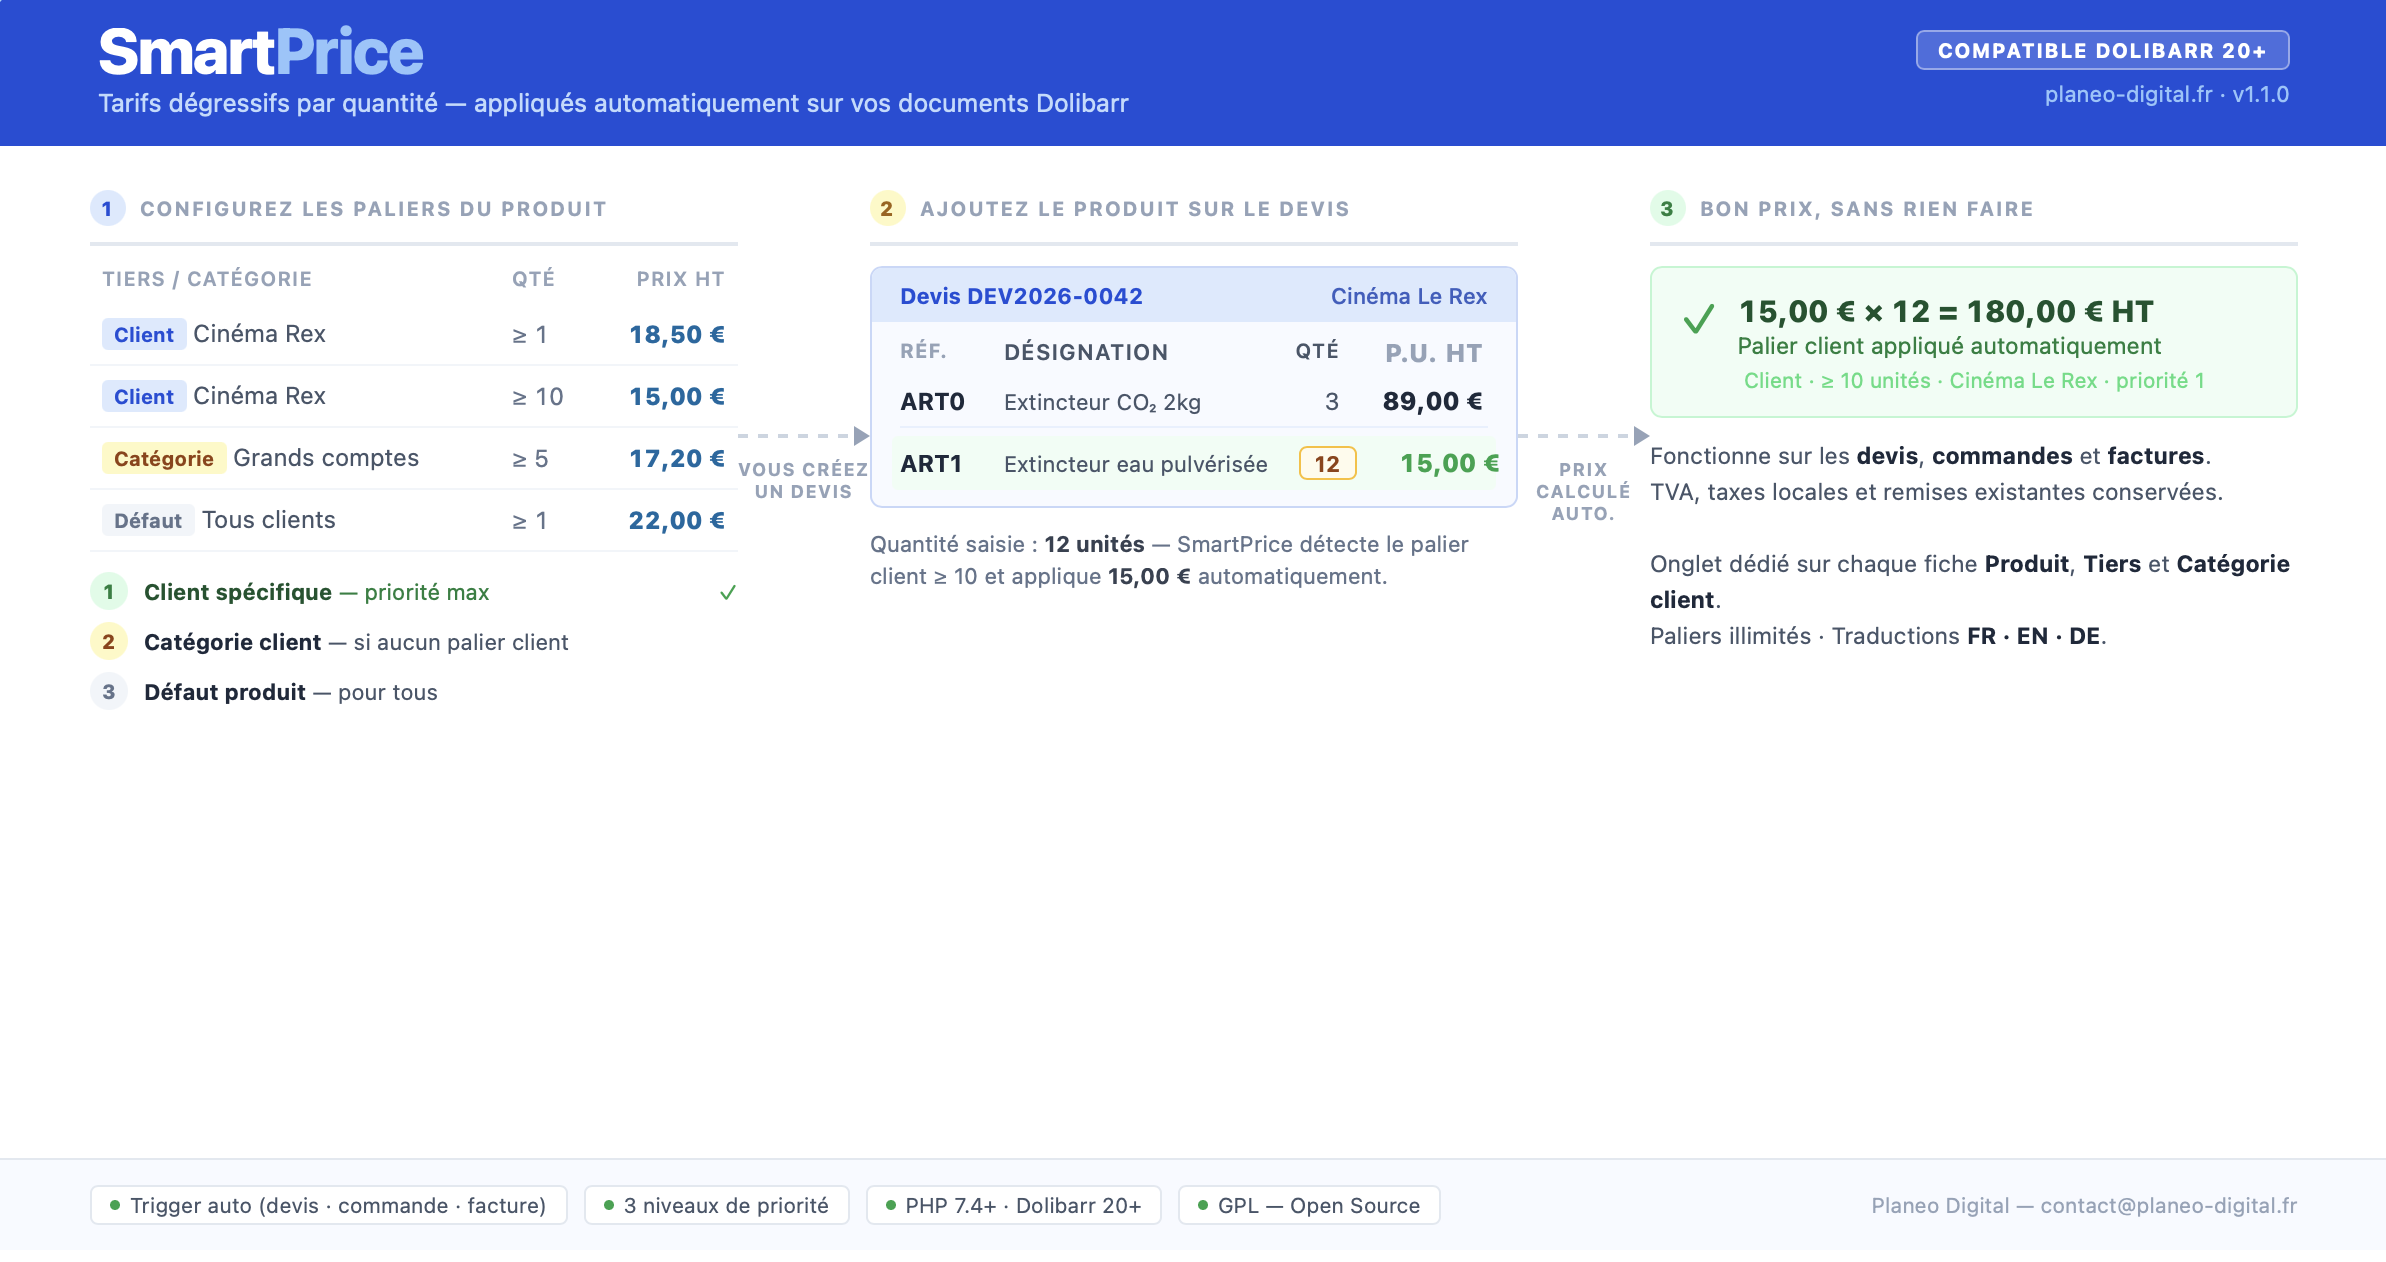This screenshot has width=2386, height=1262.
Task: Select the GPL — Open Source chip
Action: point(1309,1205)
